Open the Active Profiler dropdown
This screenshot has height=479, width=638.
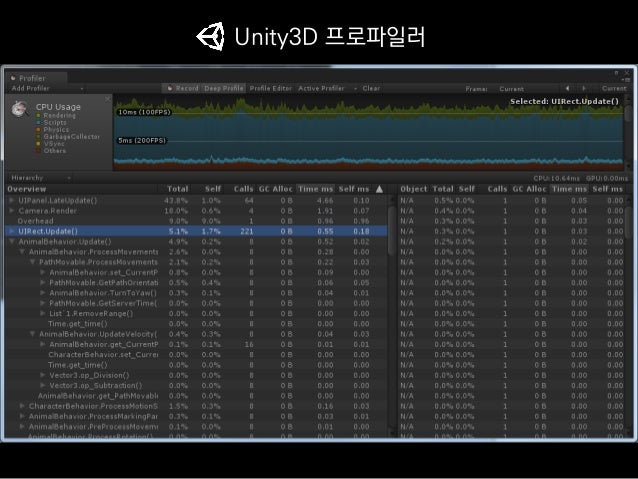click(x=327, y=88)
